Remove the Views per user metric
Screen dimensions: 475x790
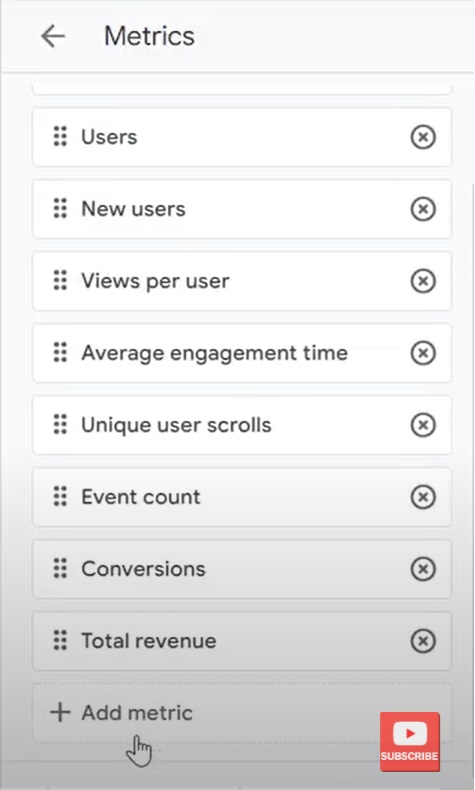(423, 281)
